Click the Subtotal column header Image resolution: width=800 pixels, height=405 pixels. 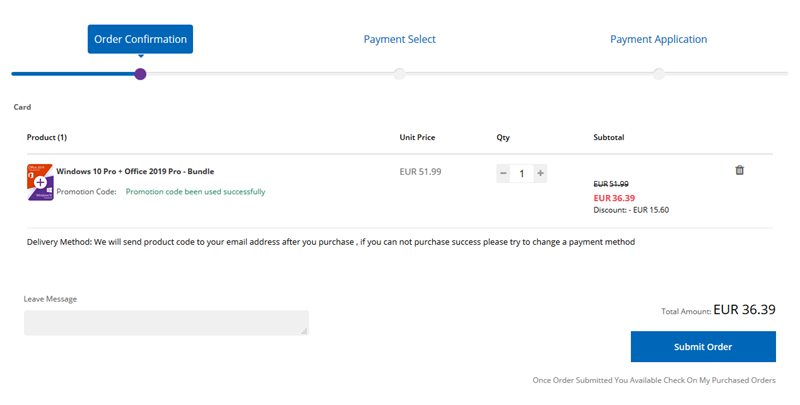click(x=609, y=137)
